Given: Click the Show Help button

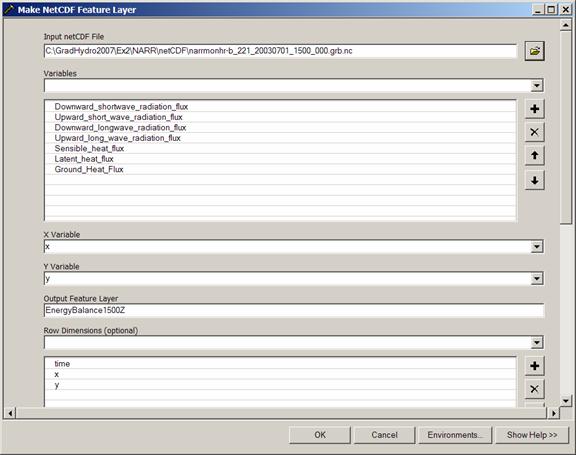Looking at the screenshot, I should pyautogui.click(x=532, y=435).
